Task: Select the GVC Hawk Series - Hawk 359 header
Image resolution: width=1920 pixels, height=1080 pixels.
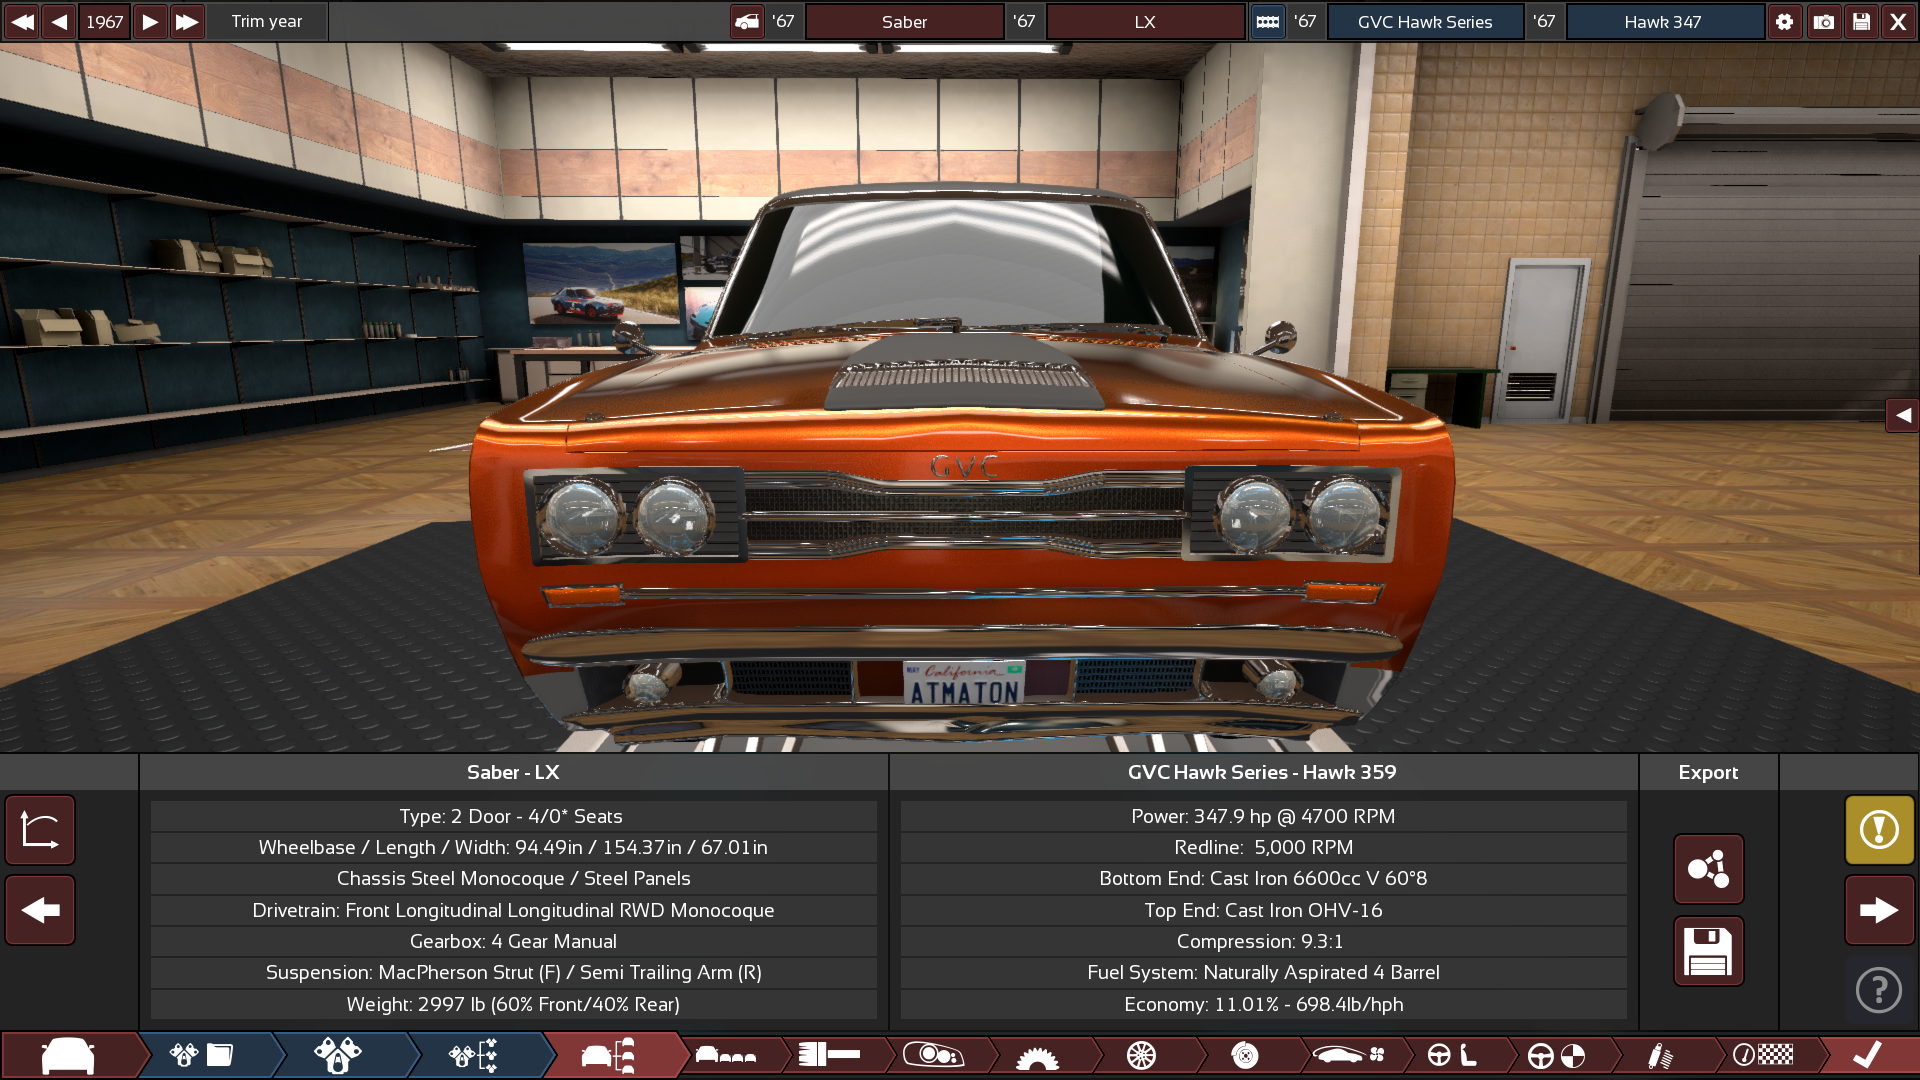Action: tap(1262, 772)
